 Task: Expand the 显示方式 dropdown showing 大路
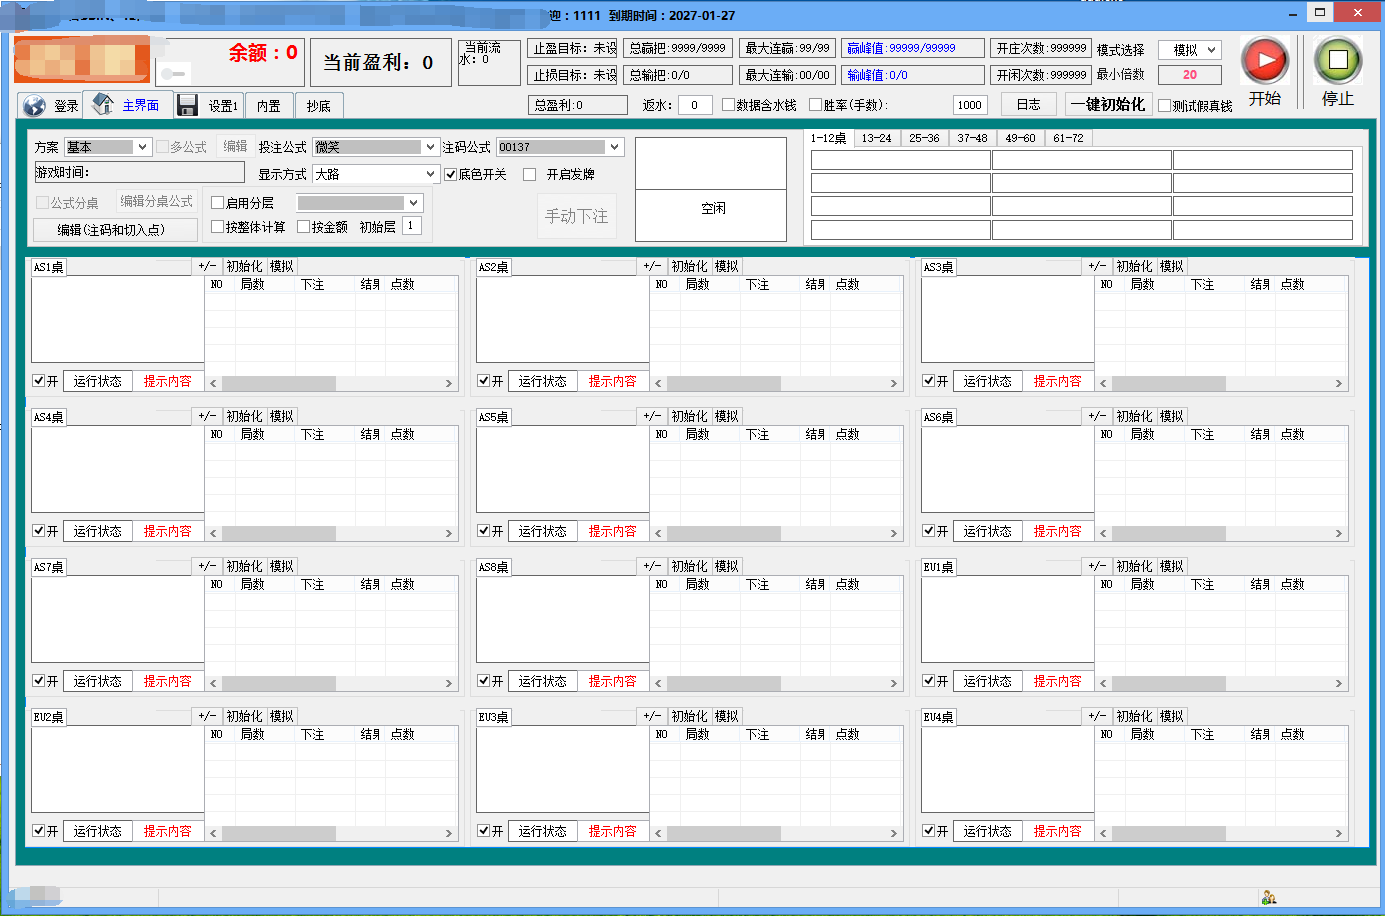point(375,174)
